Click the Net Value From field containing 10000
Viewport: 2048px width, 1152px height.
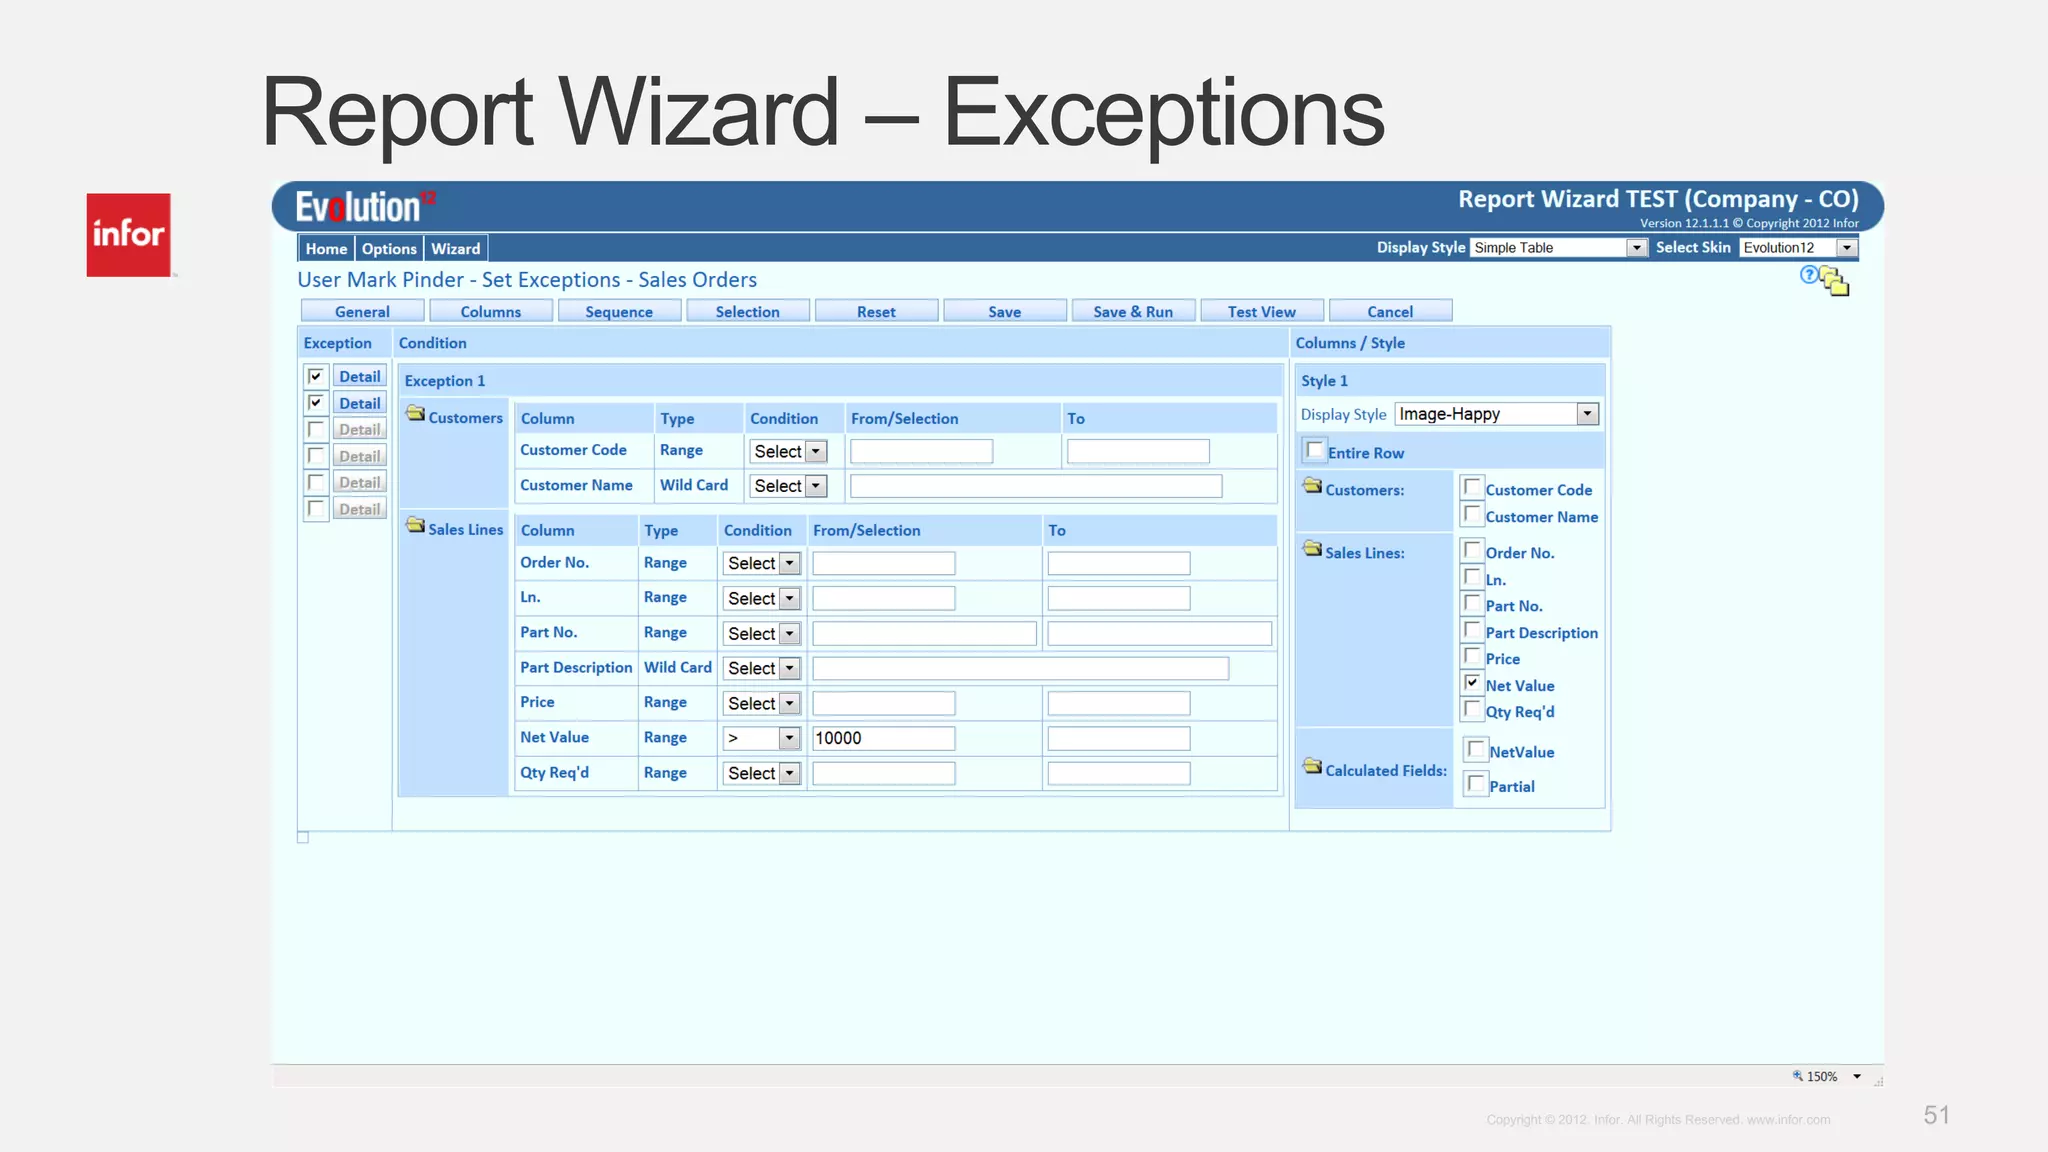click(x=884, y=738)
